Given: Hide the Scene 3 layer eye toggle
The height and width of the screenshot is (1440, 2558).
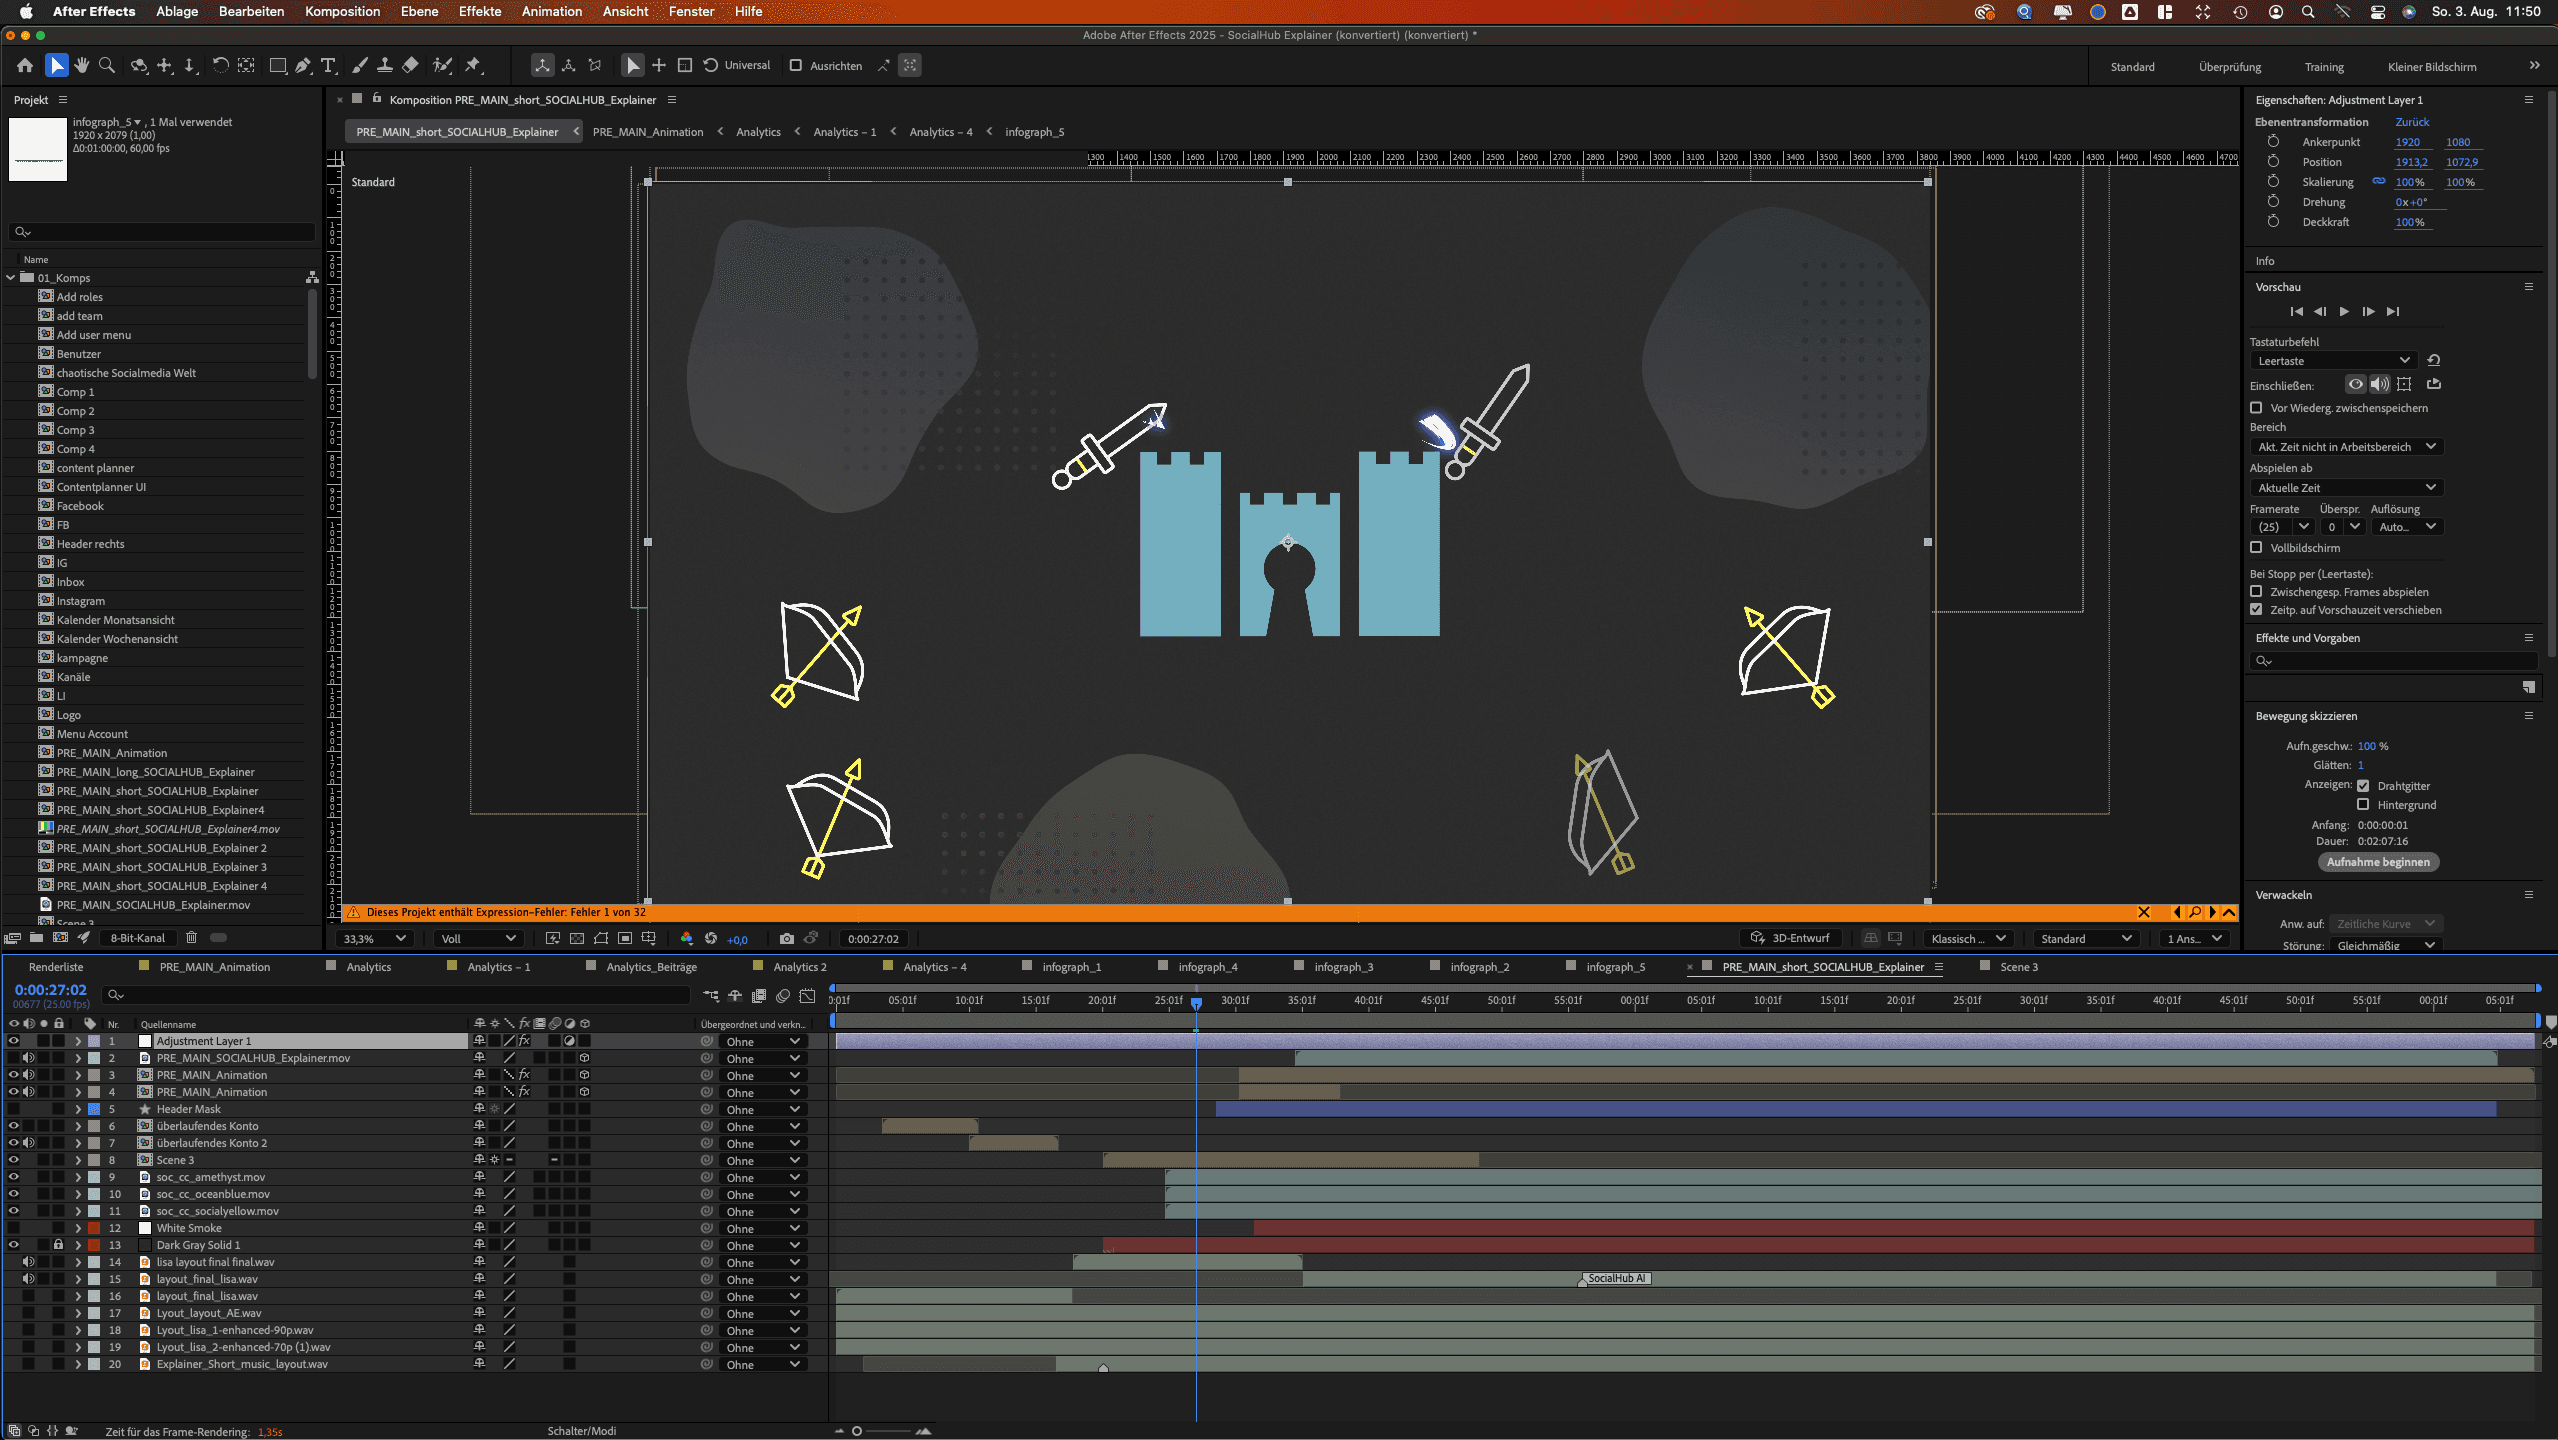Looking at the screenshot, I should pos(13,1160).
